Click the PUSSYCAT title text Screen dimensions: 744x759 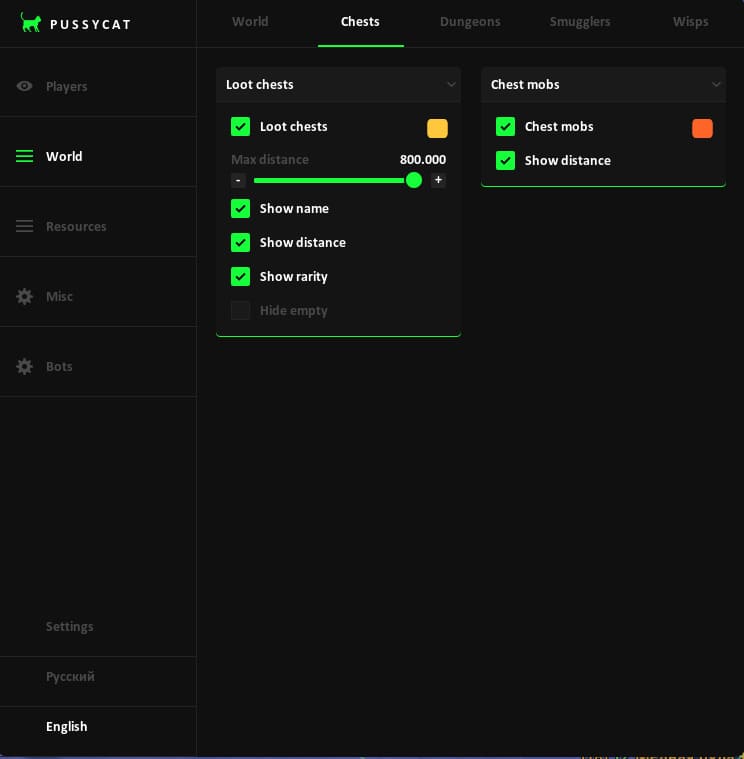tap(91, 24)
